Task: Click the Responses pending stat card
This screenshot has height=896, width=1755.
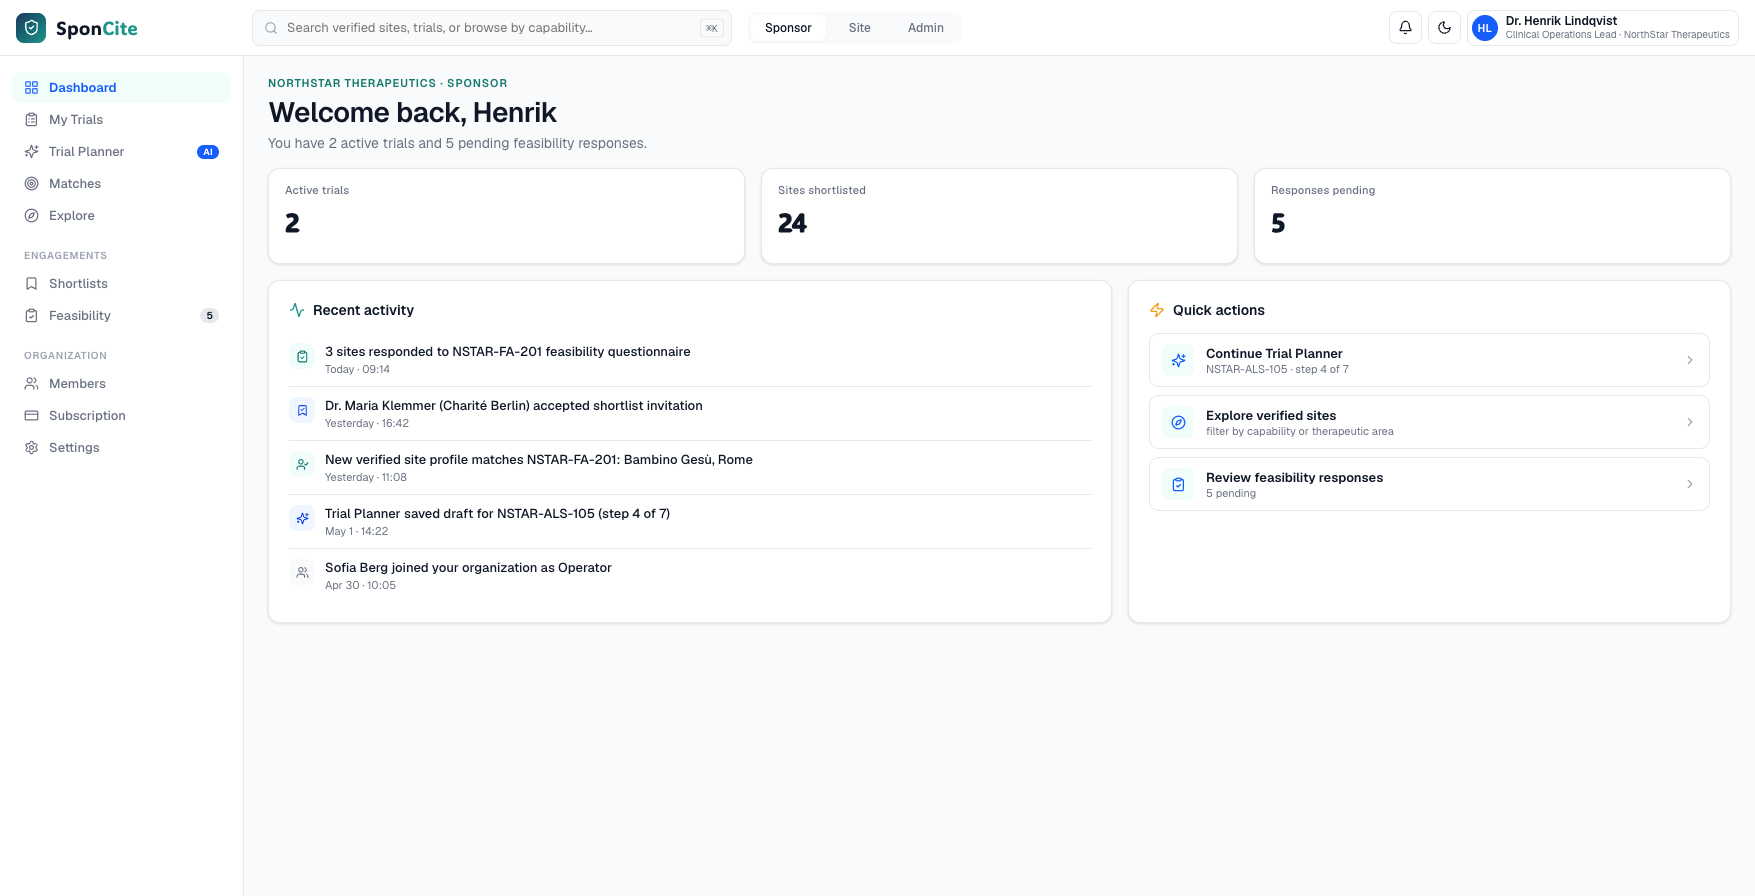Action: click(1492, 216)
